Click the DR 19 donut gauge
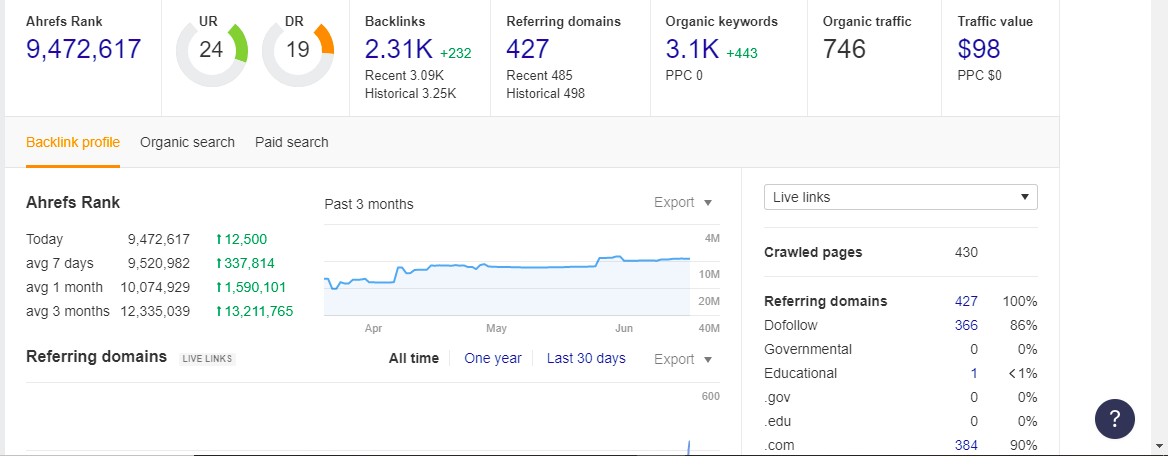Screen dimensions: 1168x456 click(298, 50)
